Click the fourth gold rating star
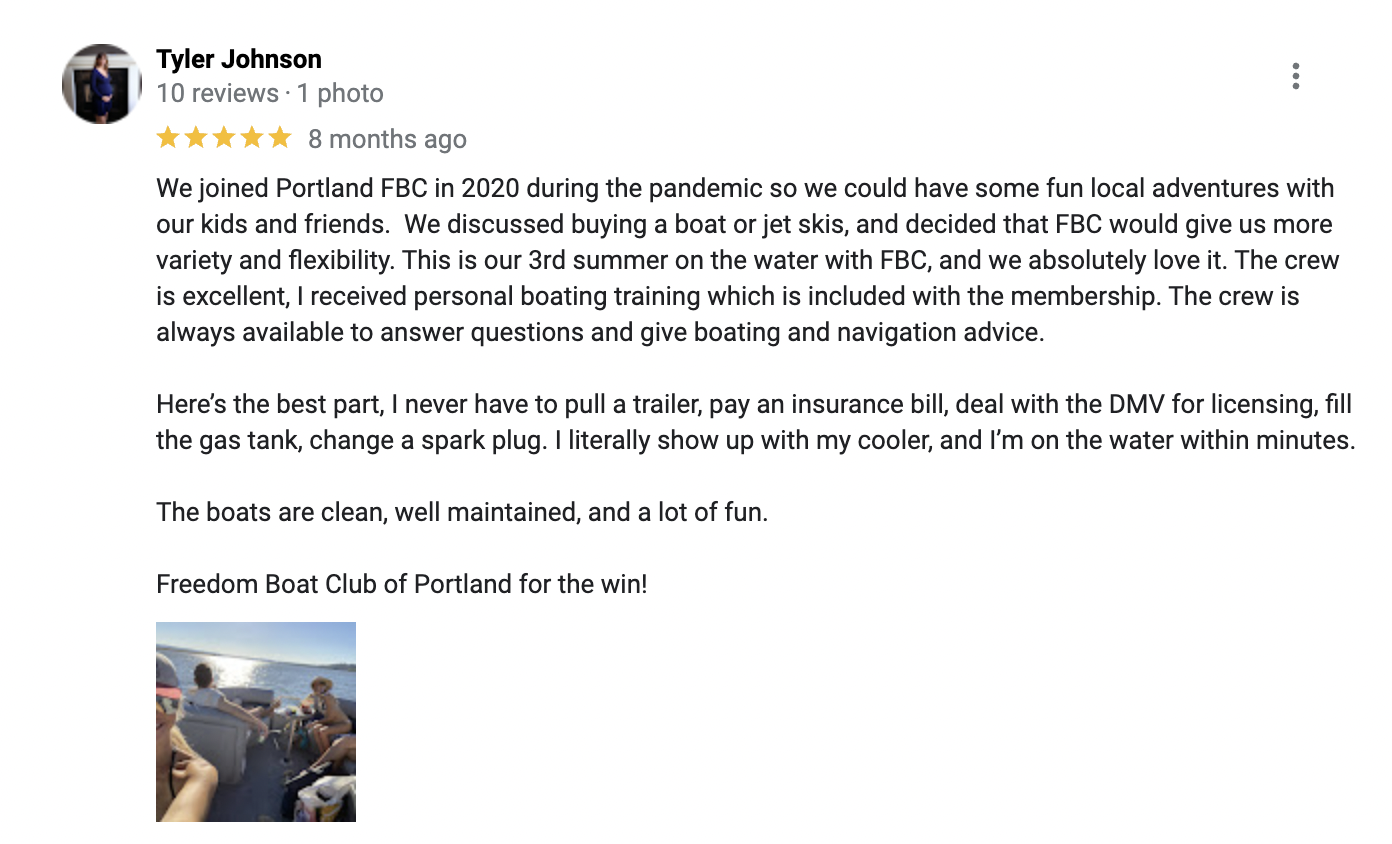The image size is (1392, 844). 252,138
